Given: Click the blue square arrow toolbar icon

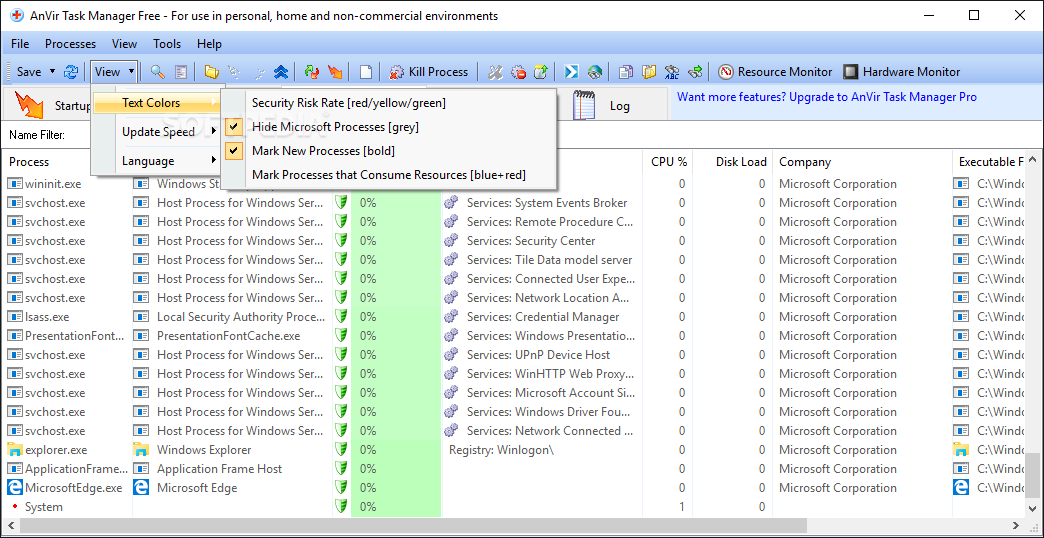Looking at the screenshot, I should click(x=571, y=72).
